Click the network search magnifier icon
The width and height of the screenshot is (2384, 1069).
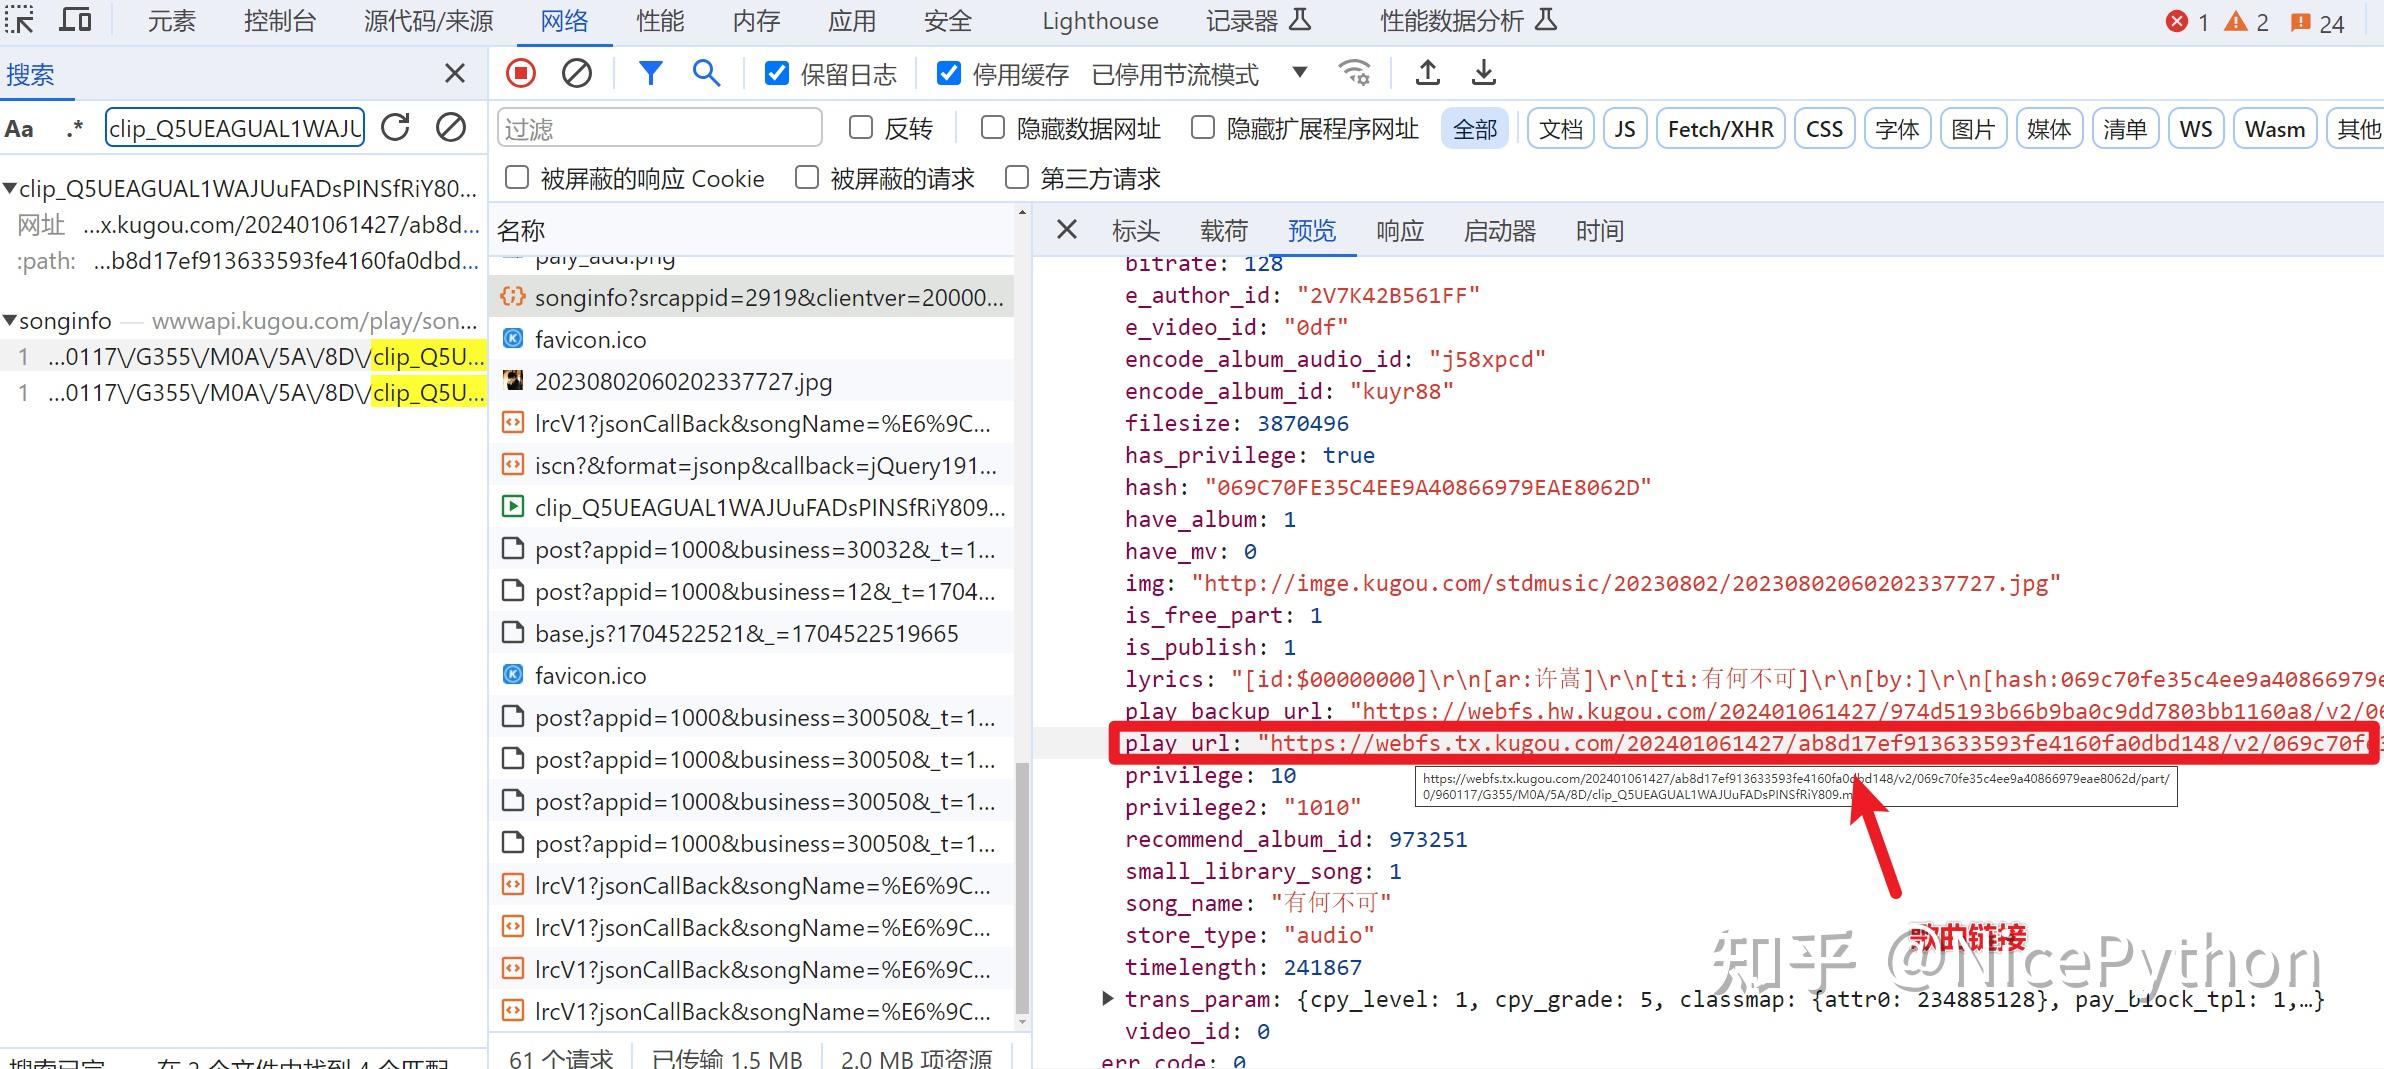click(x=706, y=73)
